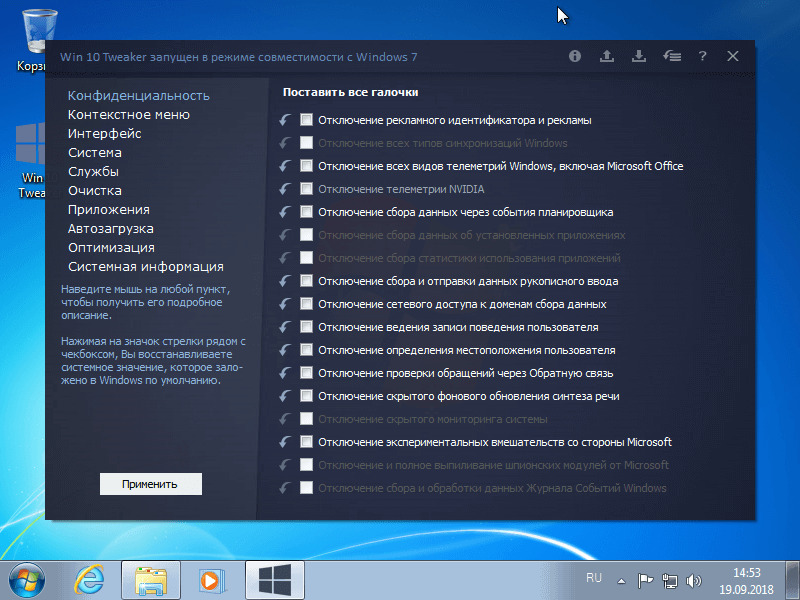Restore default for user location detection
This screenshot has height=600, width=800.
click(x=285, y=349)
